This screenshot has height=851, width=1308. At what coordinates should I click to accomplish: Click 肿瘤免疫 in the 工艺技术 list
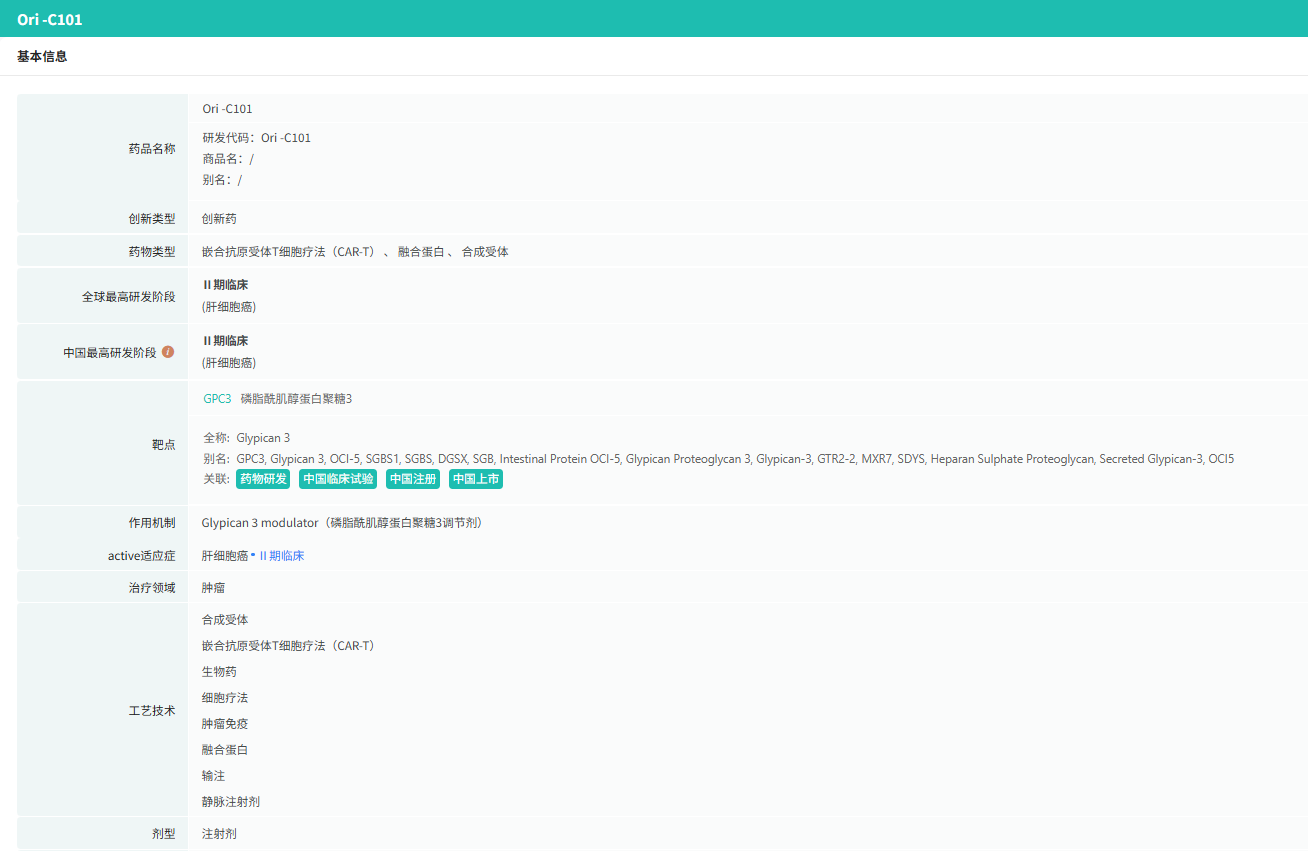tap(225, 724)
